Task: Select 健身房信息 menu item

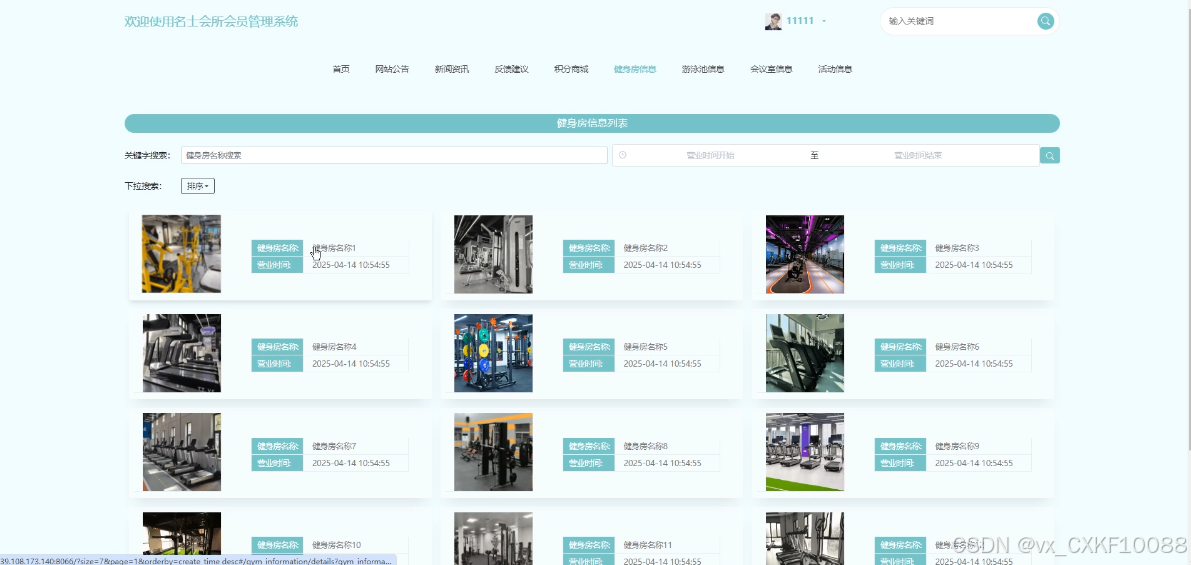Action: click(x=635, y=69)
